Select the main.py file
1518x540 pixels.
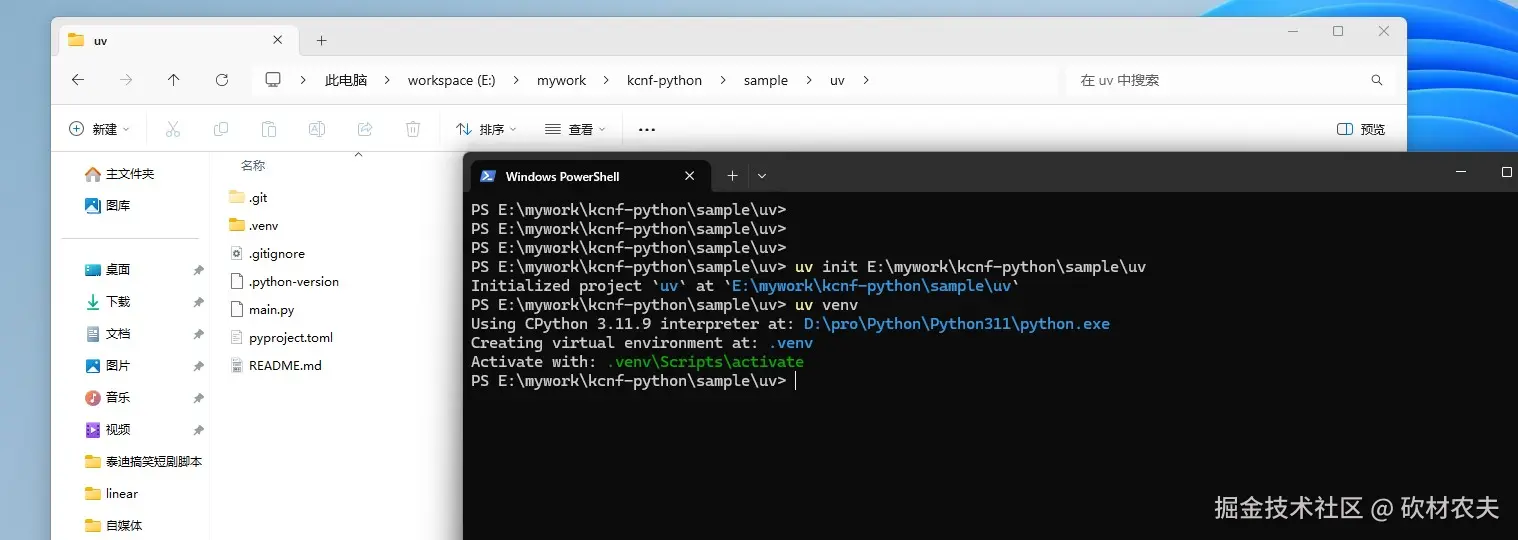pos(261,309)
